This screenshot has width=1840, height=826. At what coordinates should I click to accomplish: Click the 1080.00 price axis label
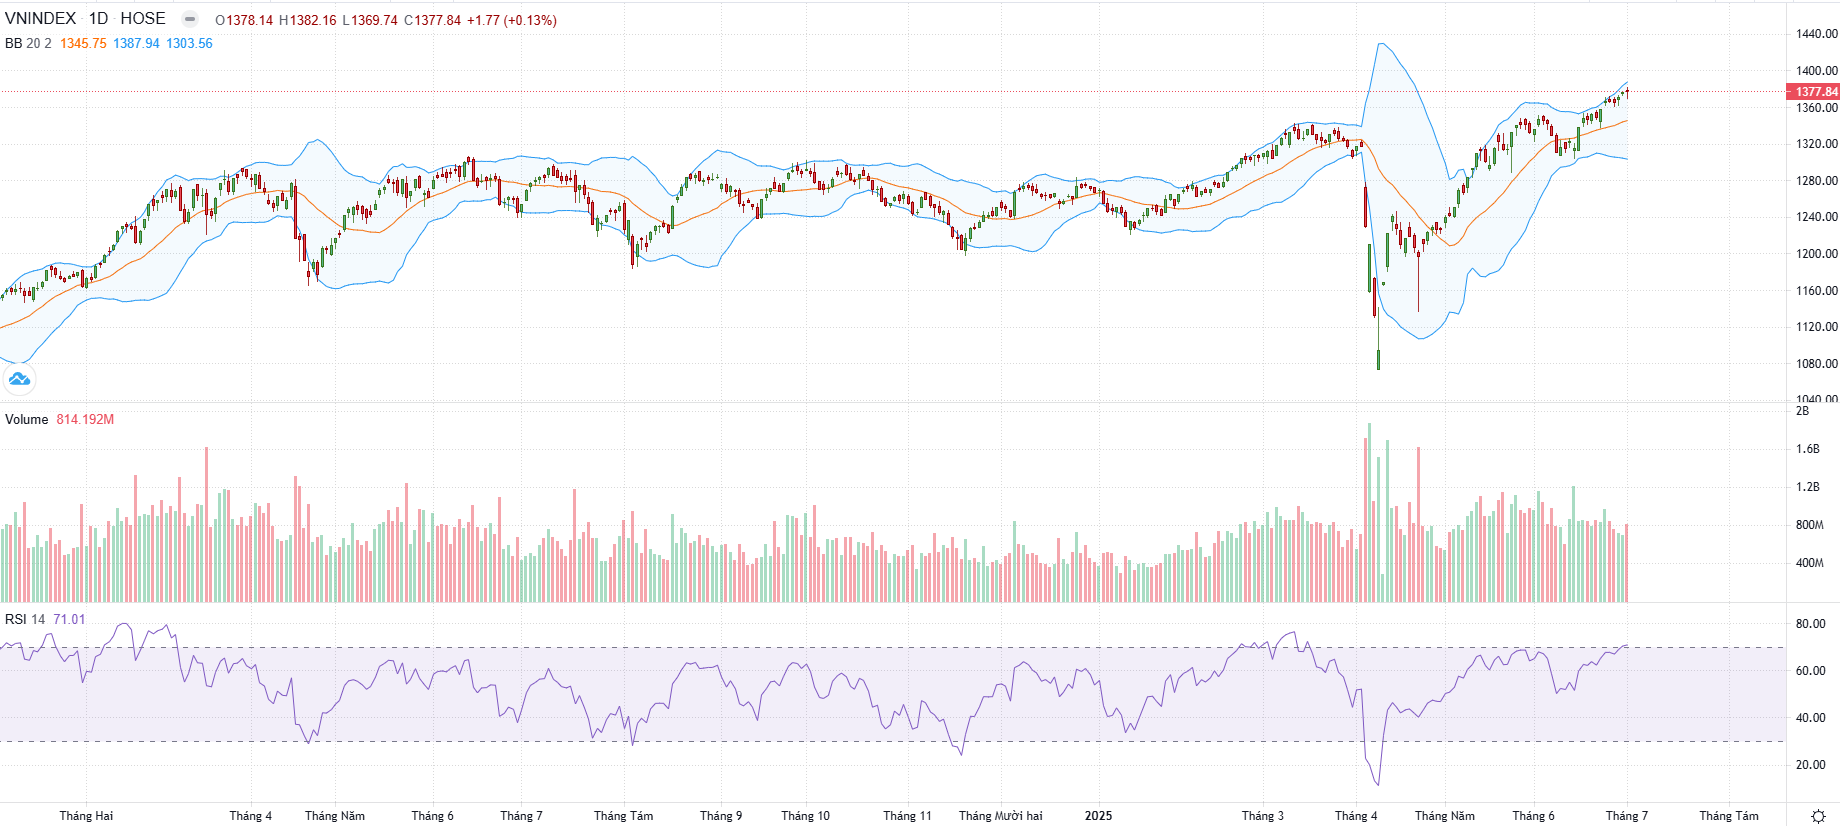(x=1817, y=364)
